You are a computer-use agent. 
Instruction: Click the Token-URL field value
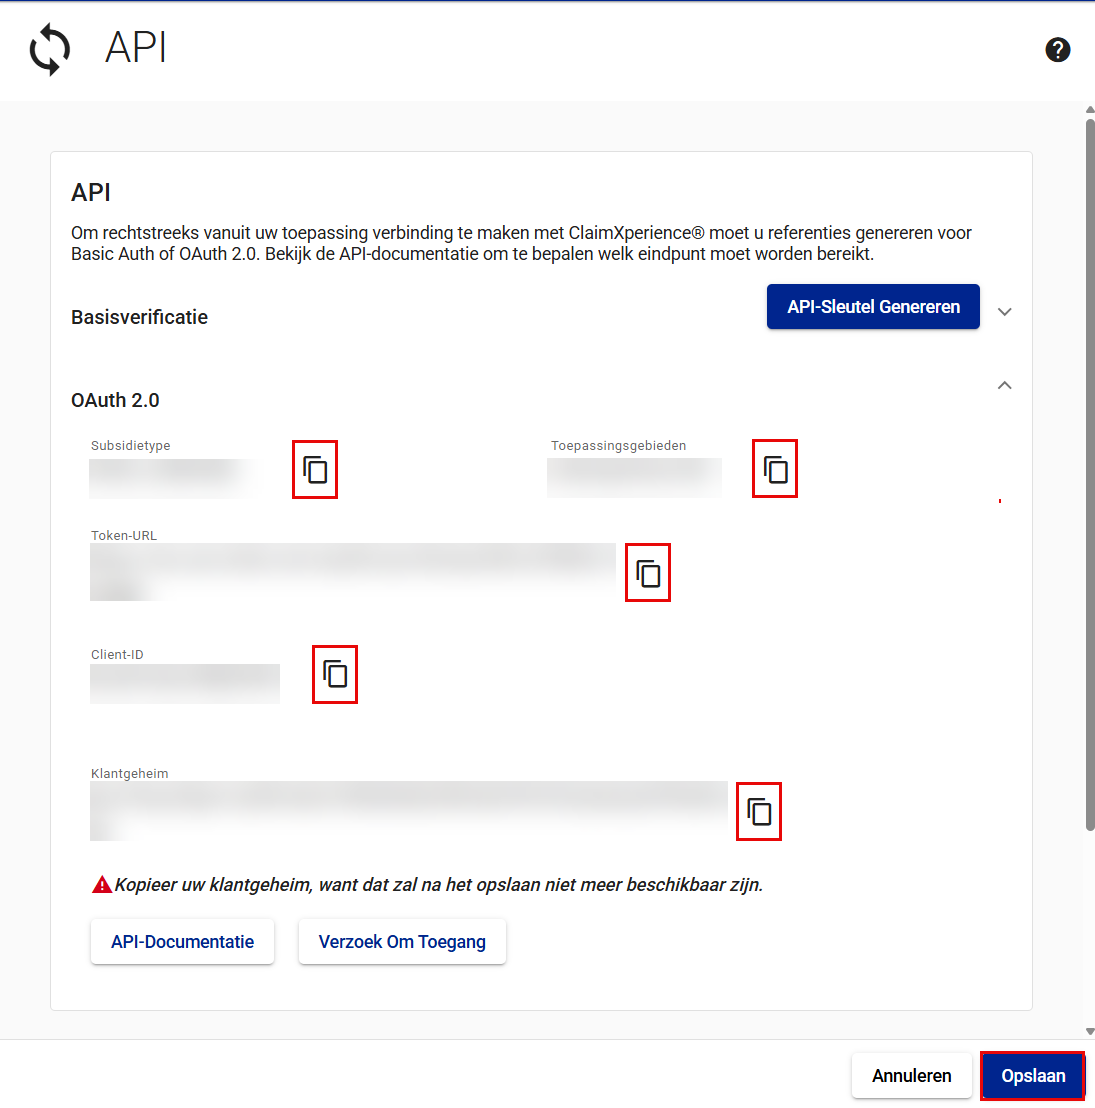pos(352,572)
